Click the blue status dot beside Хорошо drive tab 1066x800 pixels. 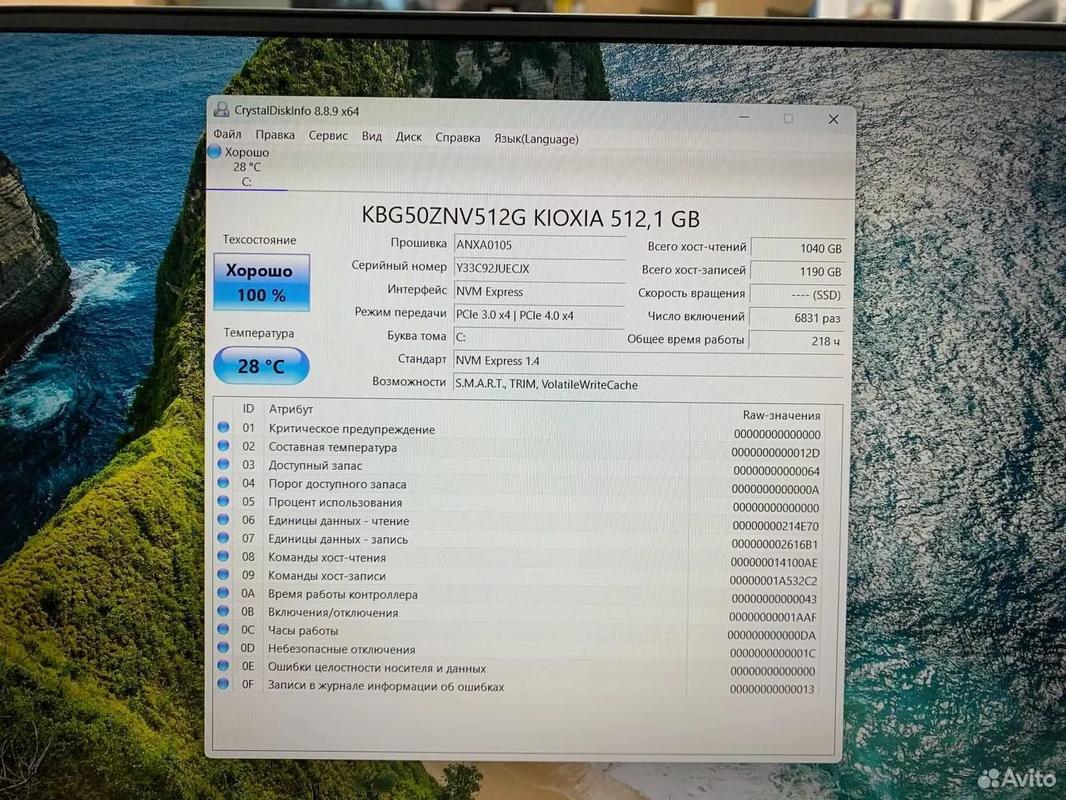[215, 152]
